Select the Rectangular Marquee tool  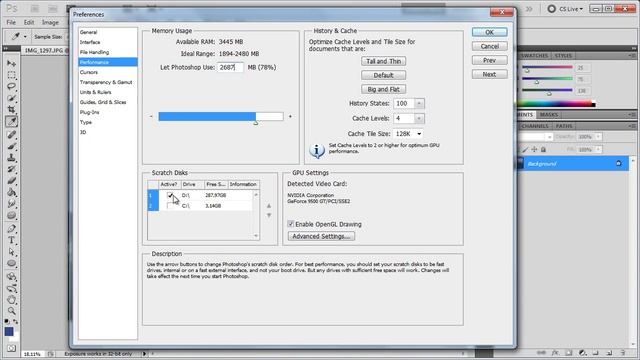11,75
